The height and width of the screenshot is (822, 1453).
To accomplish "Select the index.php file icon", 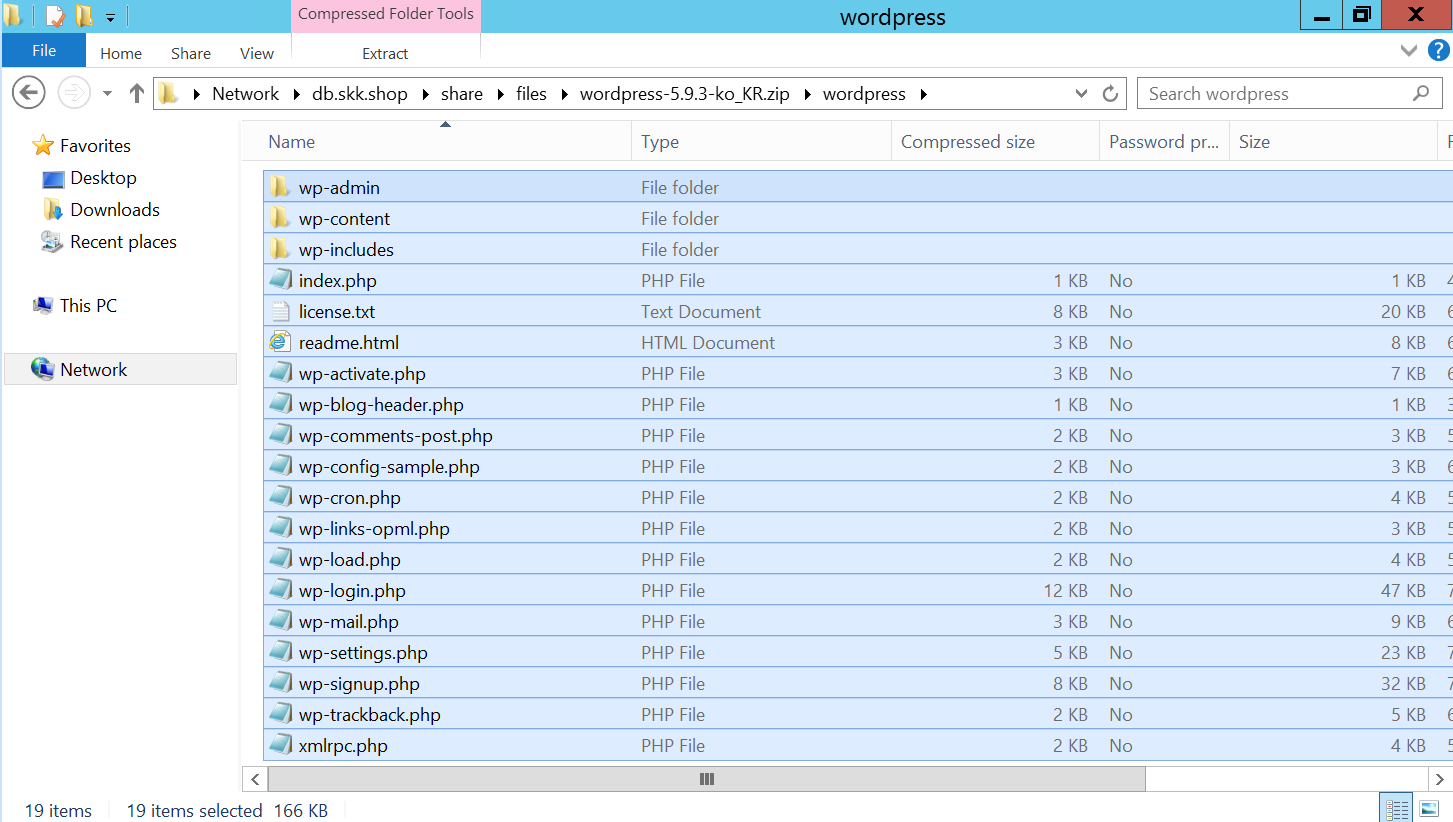I will pos(280,280).
